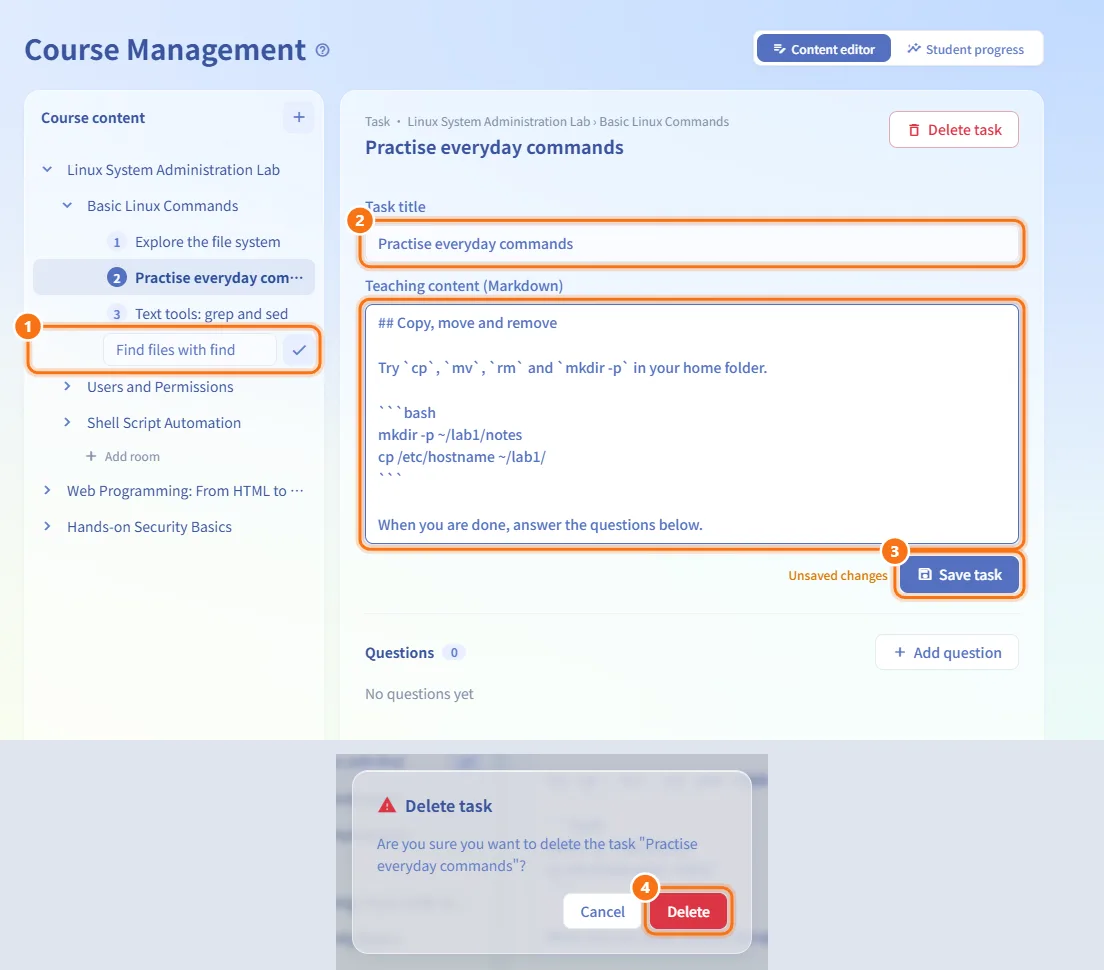Confirm the new task name with the checkmark
This screenshot has height=970, width=1104.
click(299, 350)
